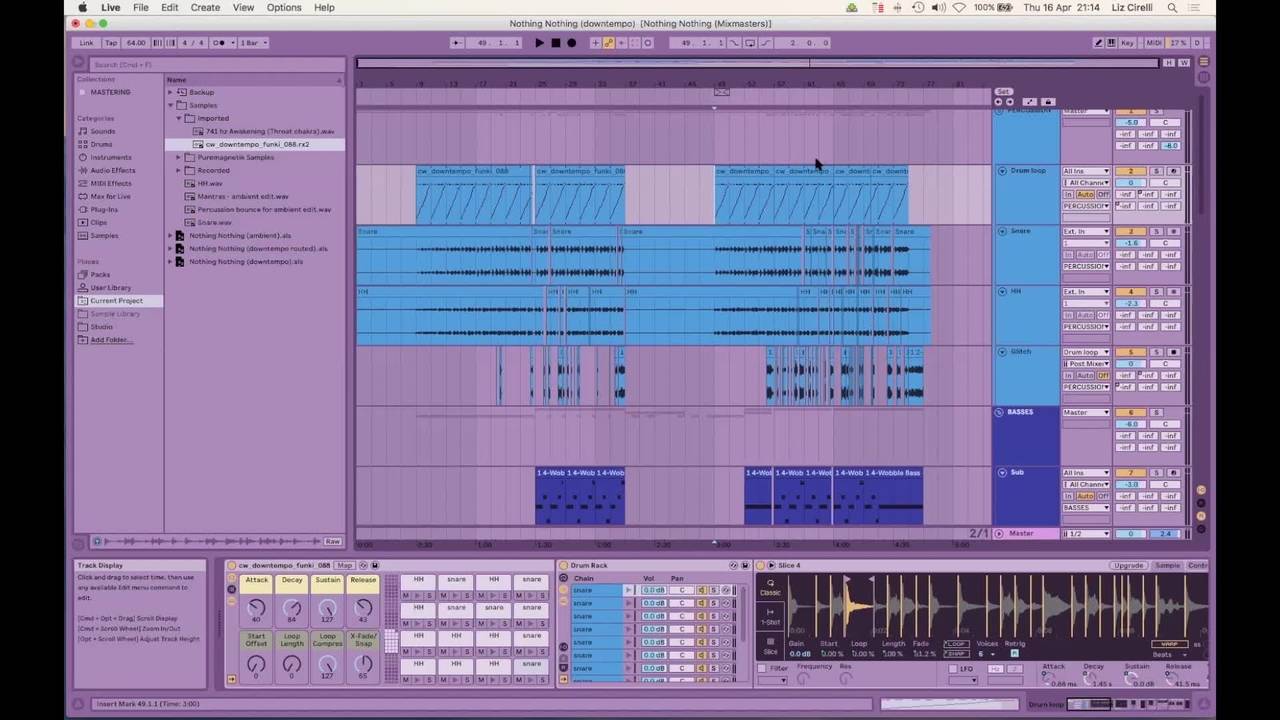Click the Tap tempo button
Image resolution: width=1280 pixels, height=720 pixels.
[x=111, y=43]
